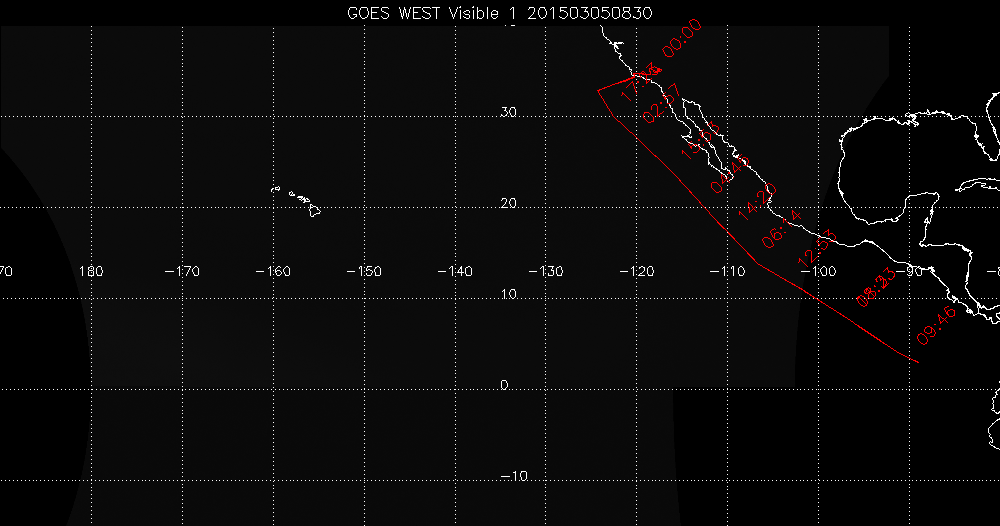
Task: Select the -10 latitude label
Action: (x=514, y=476)
